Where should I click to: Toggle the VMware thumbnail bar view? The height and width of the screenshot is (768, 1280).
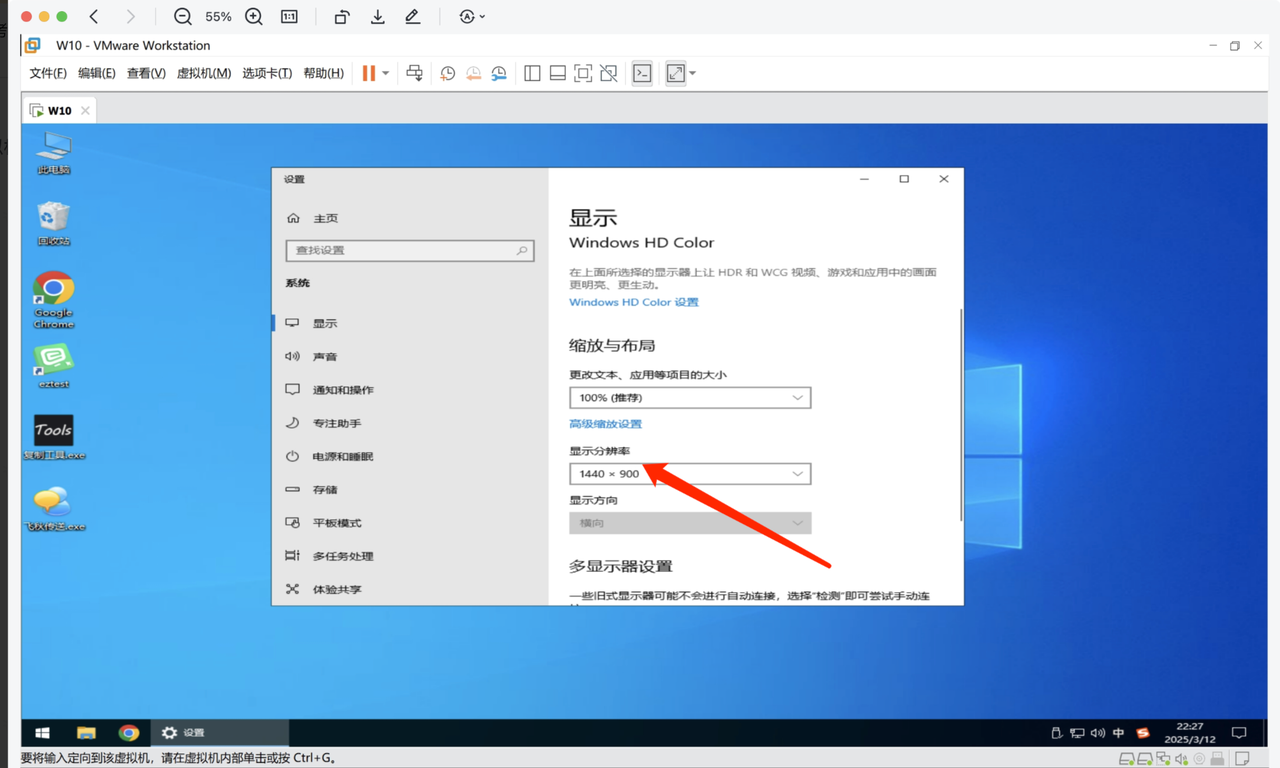click(558, 73)
